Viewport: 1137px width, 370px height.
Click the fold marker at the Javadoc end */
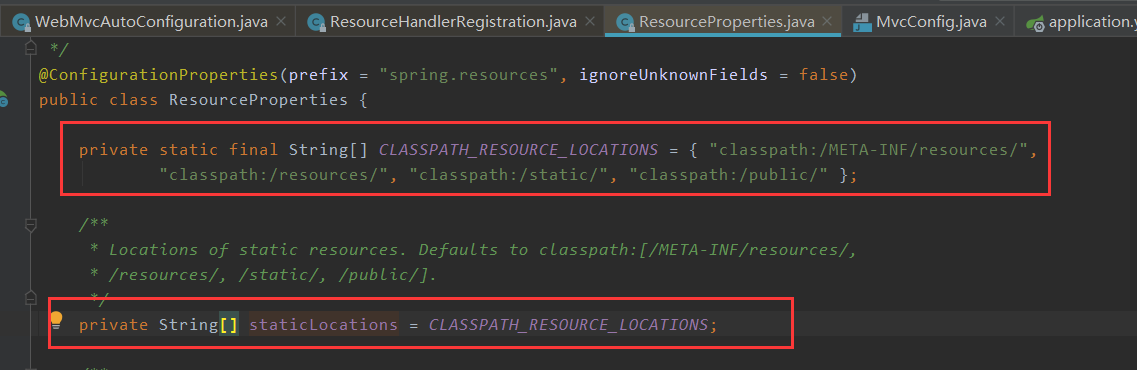[x=30, y=297]
